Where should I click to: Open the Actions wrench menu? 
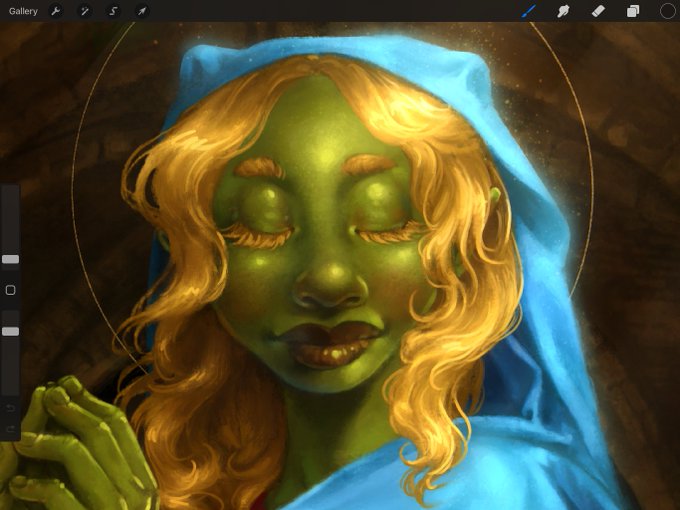point(56,11)
